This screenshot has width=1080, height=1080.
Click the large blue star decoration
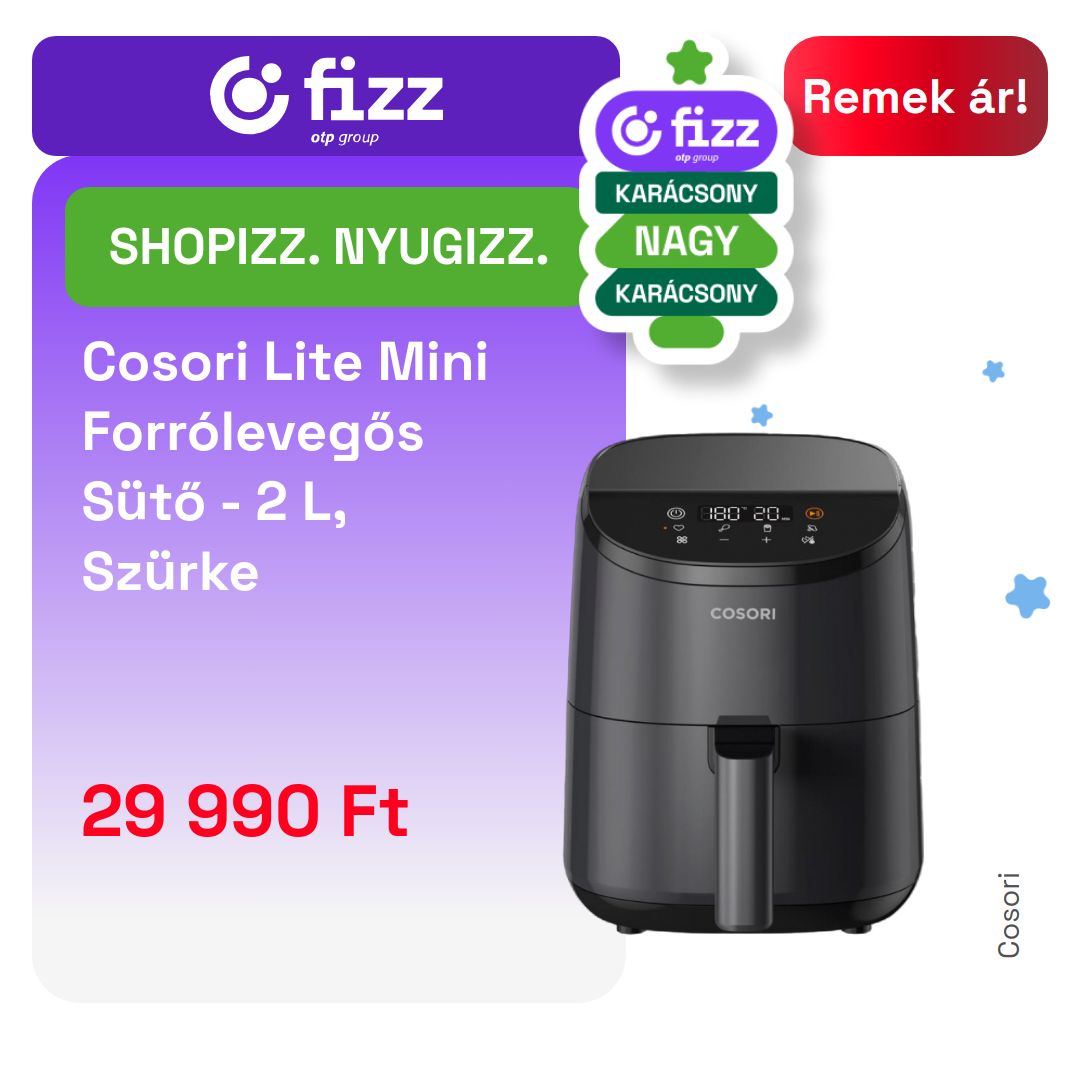pyautogui.click(x=1028, y=595)
